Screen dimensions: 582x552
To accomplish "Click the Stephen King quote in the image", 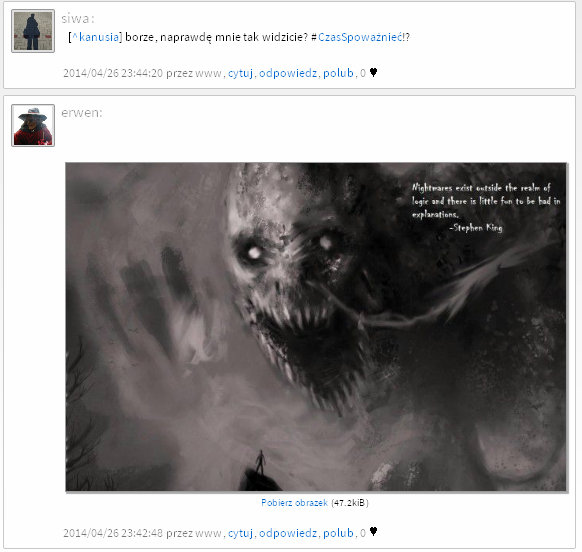I will (x=486, y=208).
